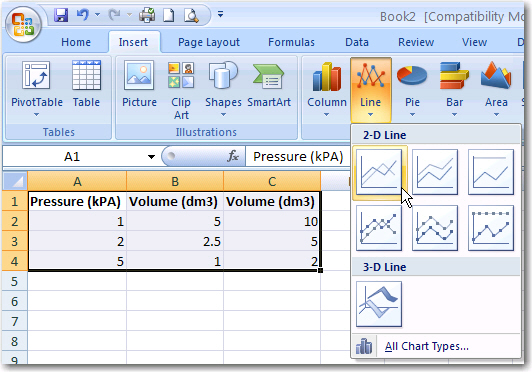Image resolution: width=532 pixels, height=372 pixels.
Task: Select column C header
Action: [x=272, y=181]
